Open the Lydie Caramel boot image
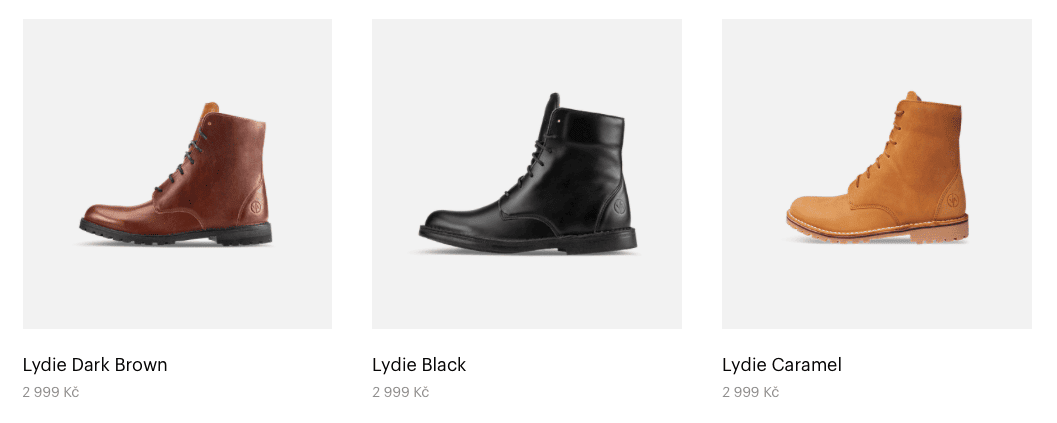Image resolution: width=1057 pixels, height=423 pixels. tap(876, 173)
